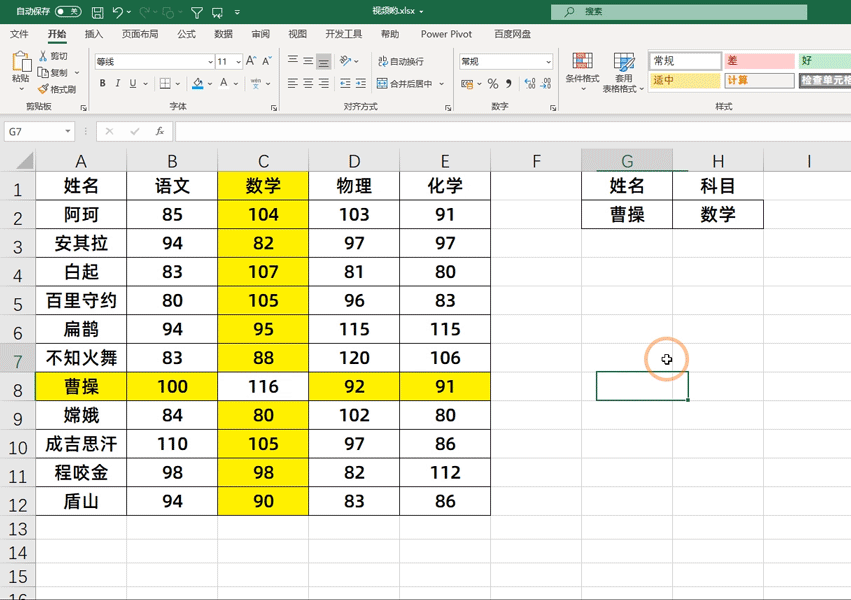Viewport: 851px width, 600px height.
Task: Click the percent style icon
Action: [493, 84]
